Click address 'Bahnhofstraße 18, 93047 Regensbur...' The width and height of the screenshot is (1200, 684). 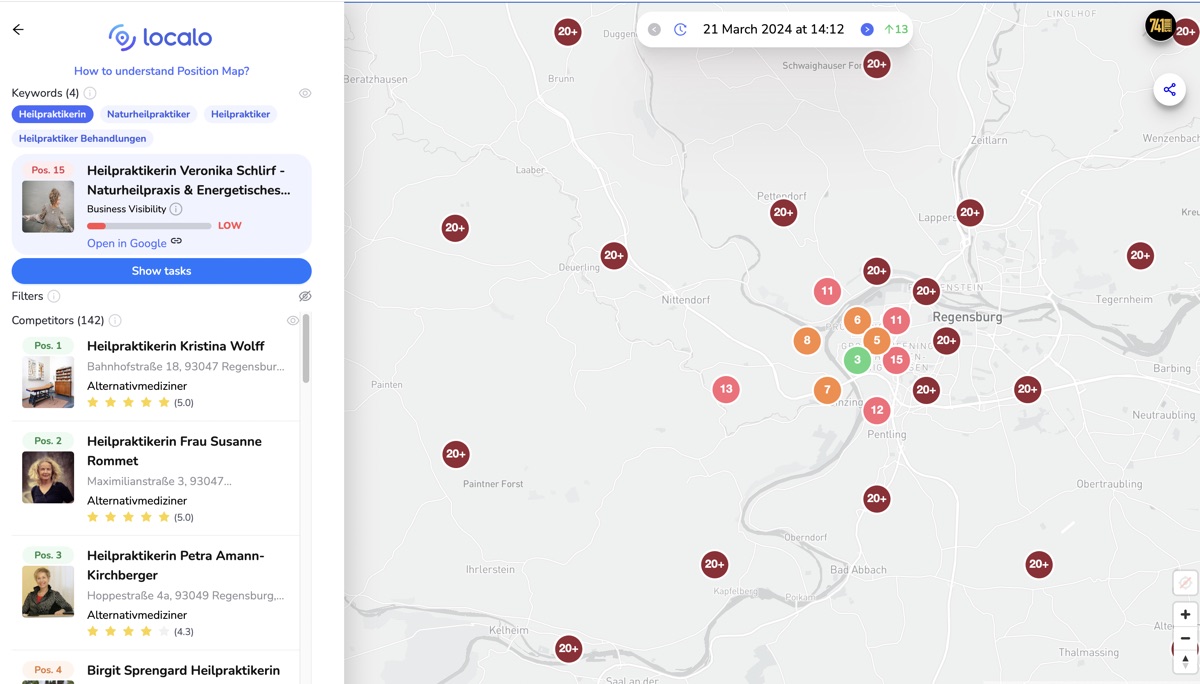(185, 367)
